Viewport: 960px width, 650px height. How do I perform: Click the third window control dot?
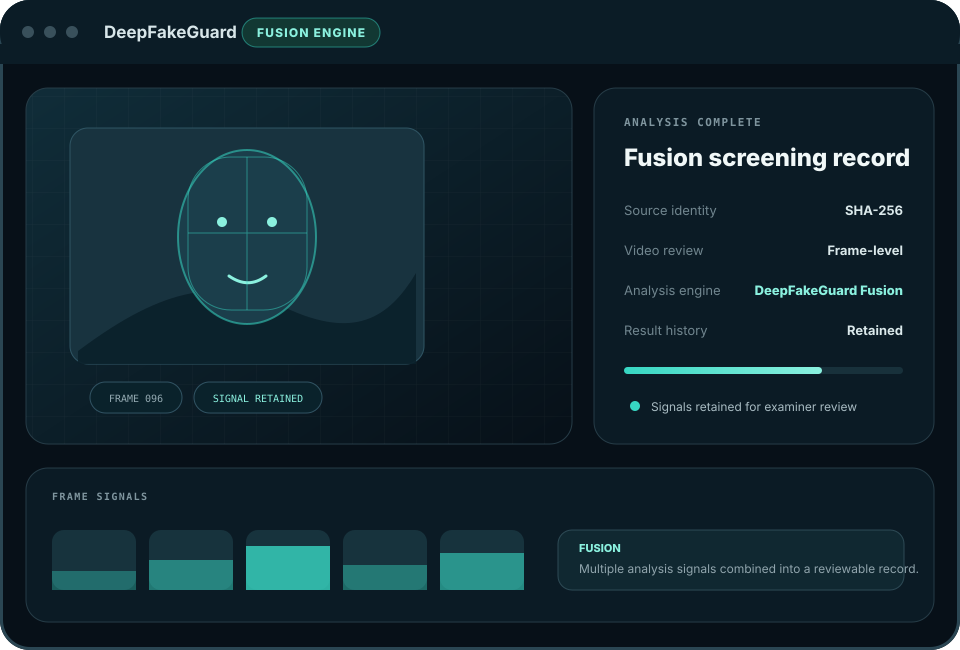[72, 32]
